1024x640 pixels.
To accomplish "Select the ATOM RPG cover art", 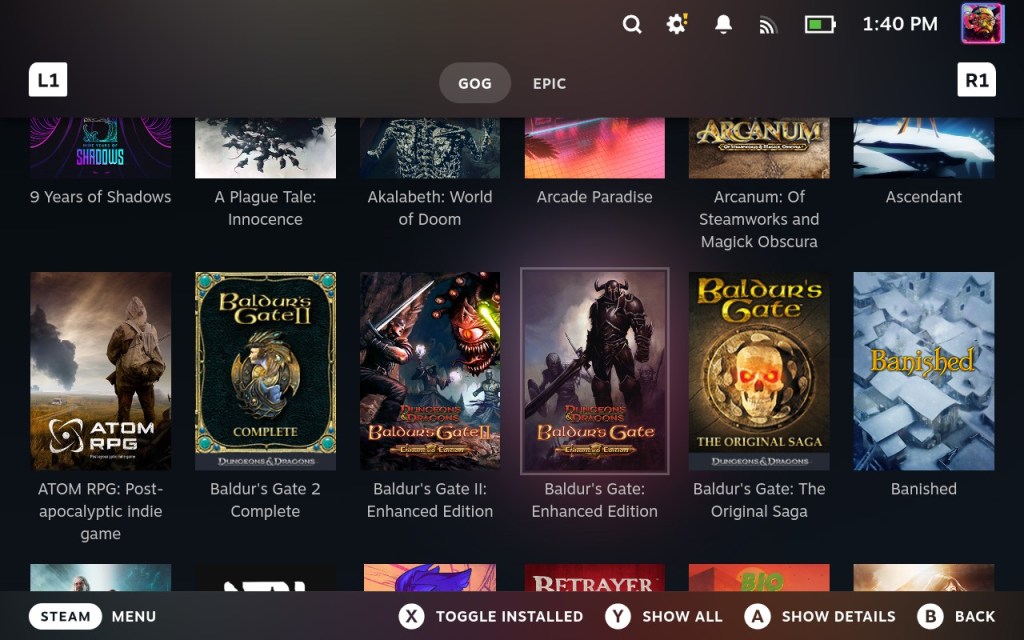I will (100, 370).
